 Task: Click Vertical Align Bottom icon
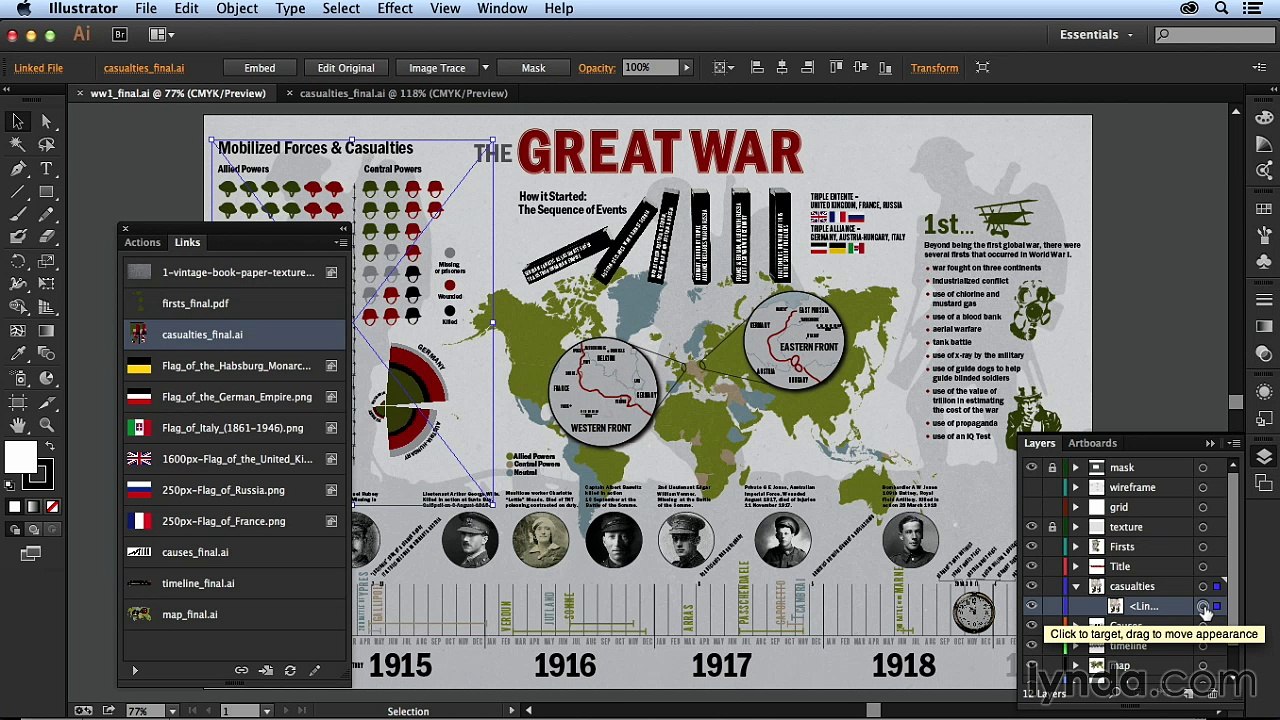point(885,68)
